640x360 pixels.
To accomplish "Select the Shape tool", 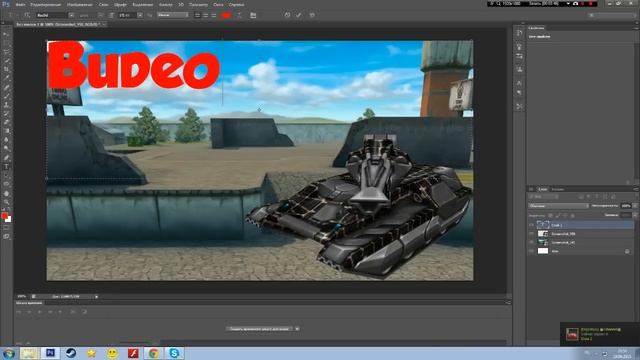I will click(x=7, y=184).
